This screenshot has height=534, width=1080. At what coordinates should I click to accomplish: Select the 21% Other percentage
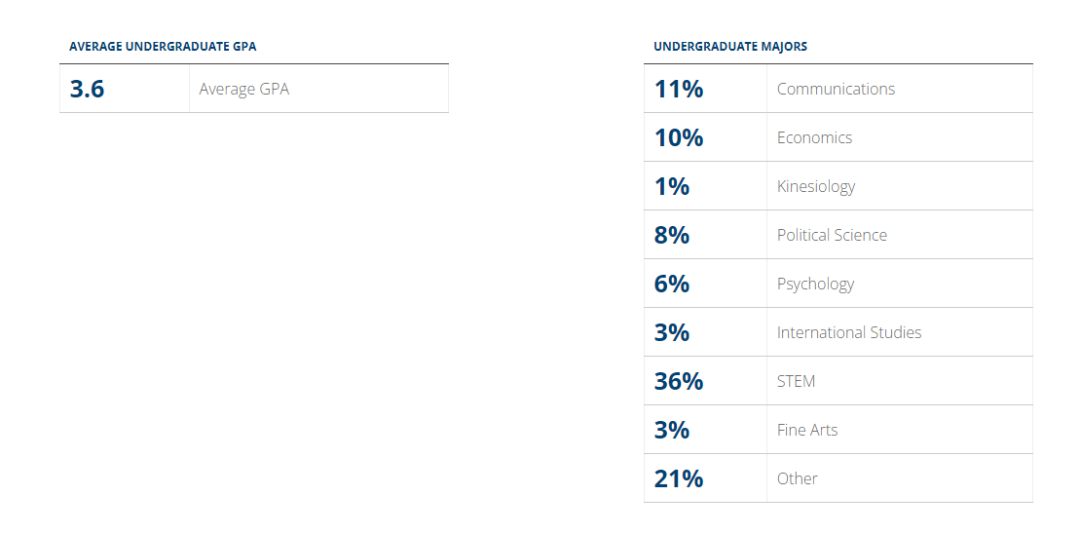coord(678,479)
